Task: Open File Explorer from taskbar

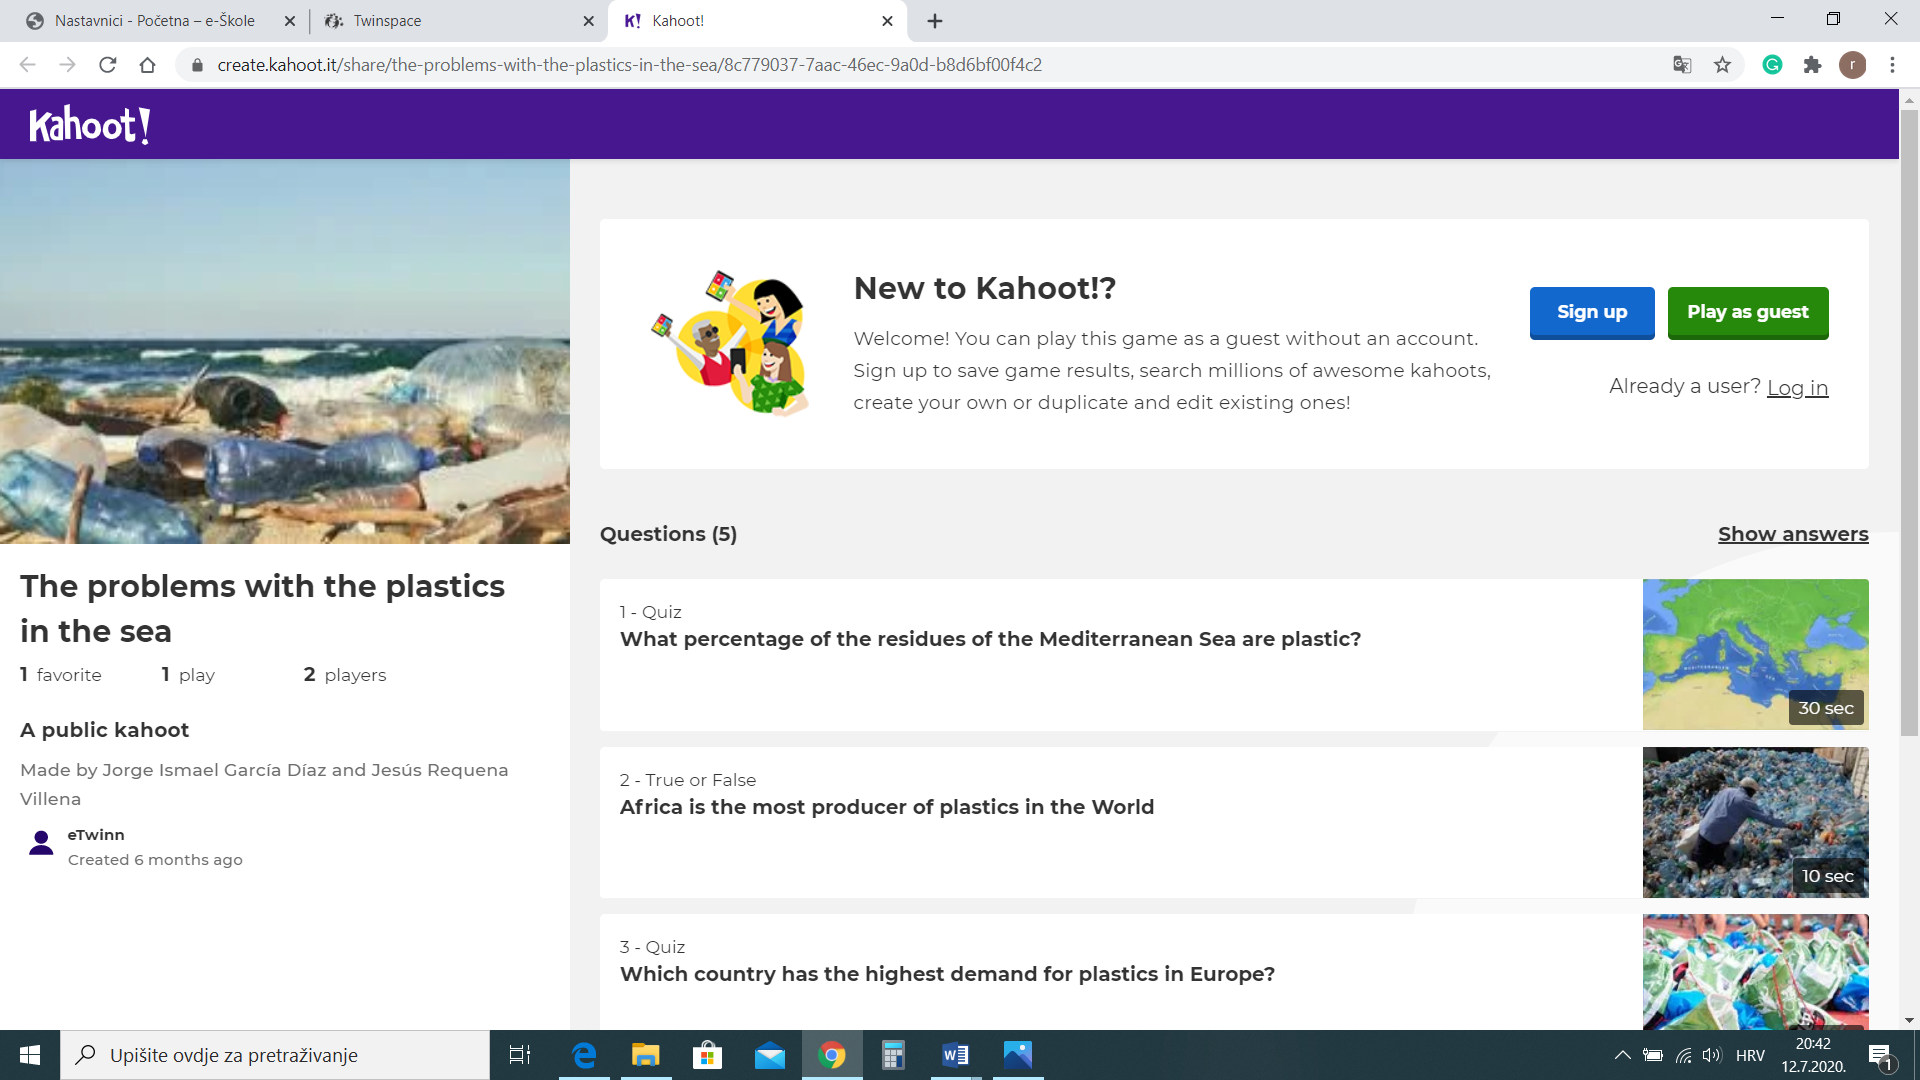Action: pyautogui.click(x=646, y=1055)
